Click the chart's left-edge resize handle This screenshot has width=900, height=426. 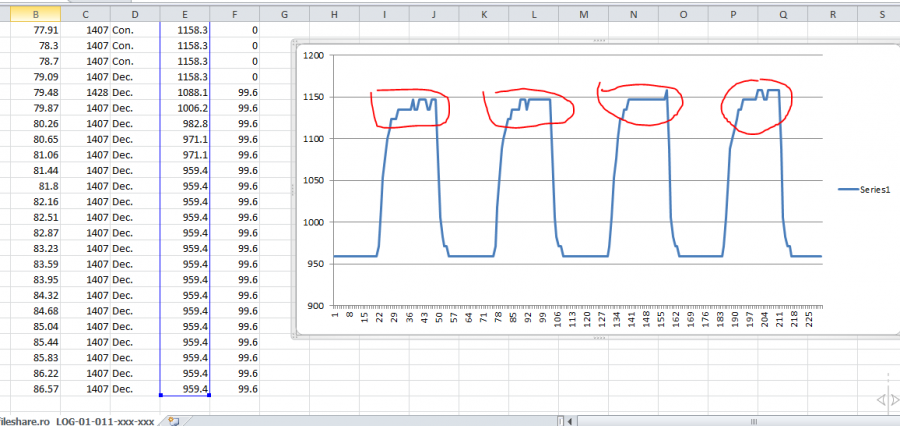point(294,188)
